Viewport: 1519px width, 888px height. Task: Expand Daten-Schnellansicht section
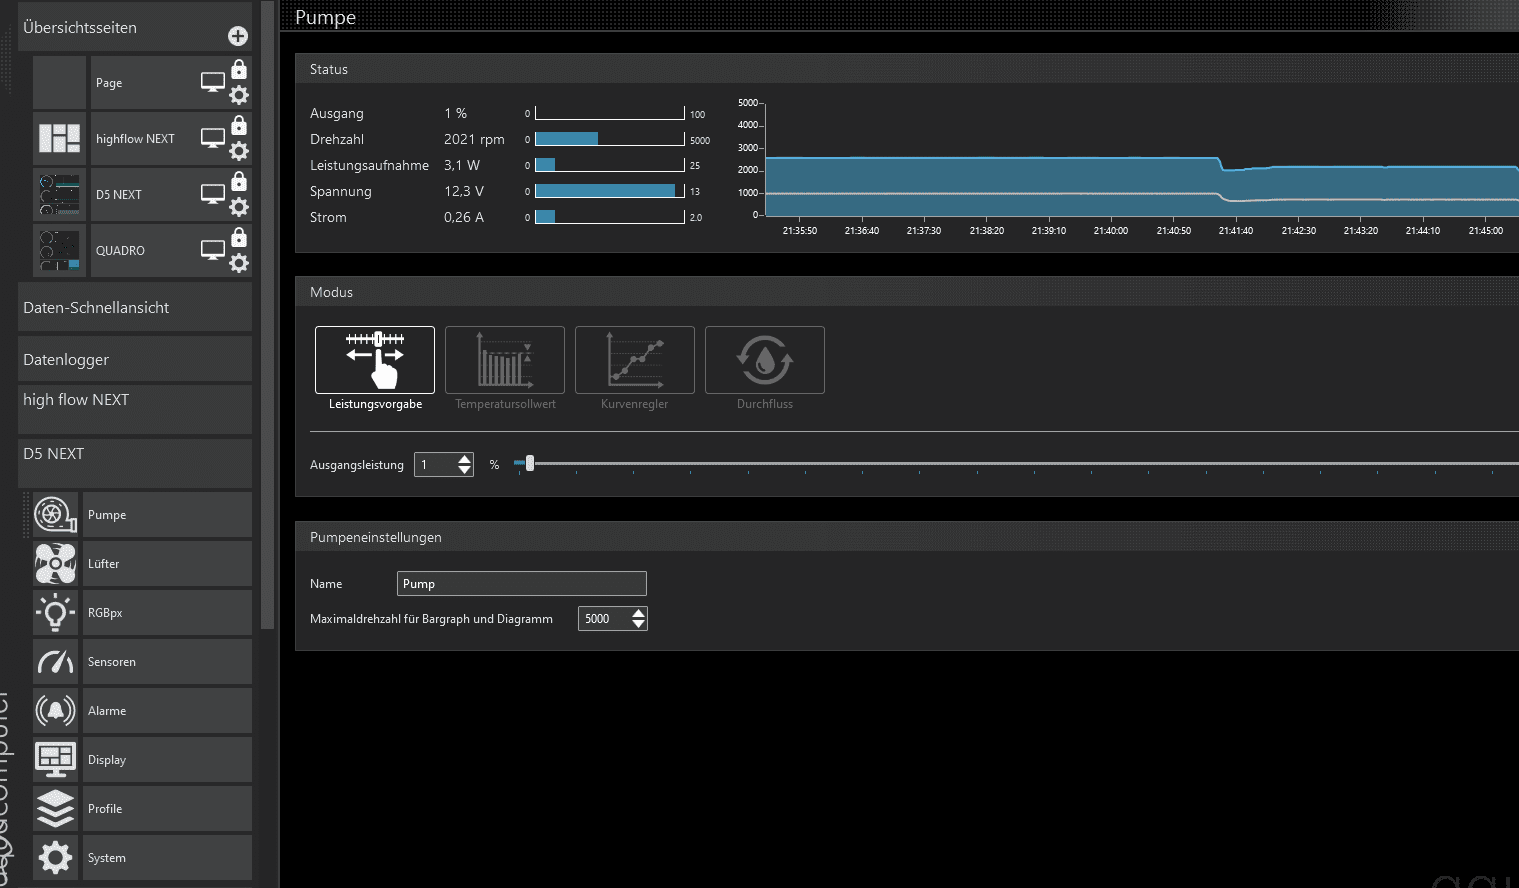pyautogui.click(x=135, y=307)
